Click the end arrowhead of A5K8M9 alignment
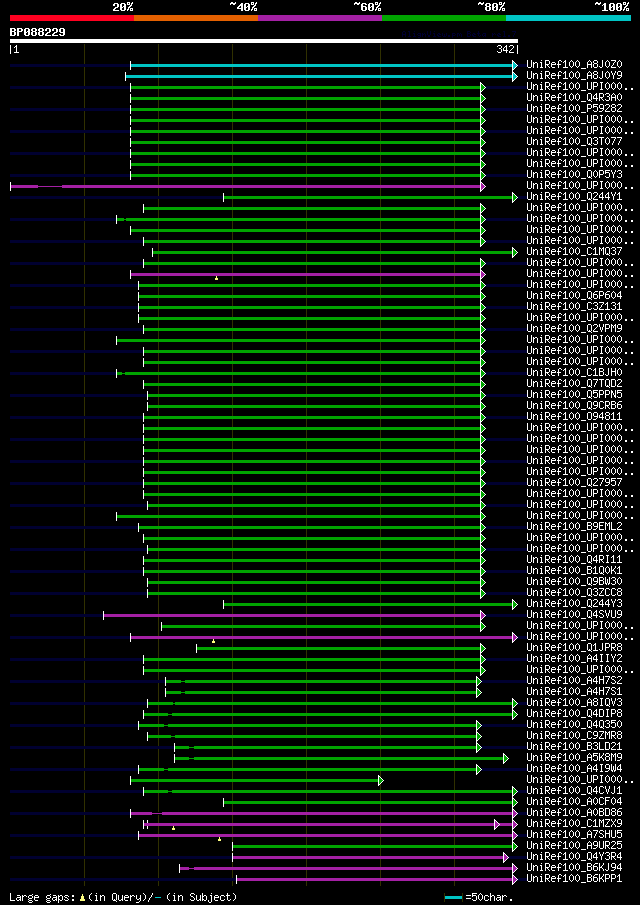The image size is (640, 905). 506,758
